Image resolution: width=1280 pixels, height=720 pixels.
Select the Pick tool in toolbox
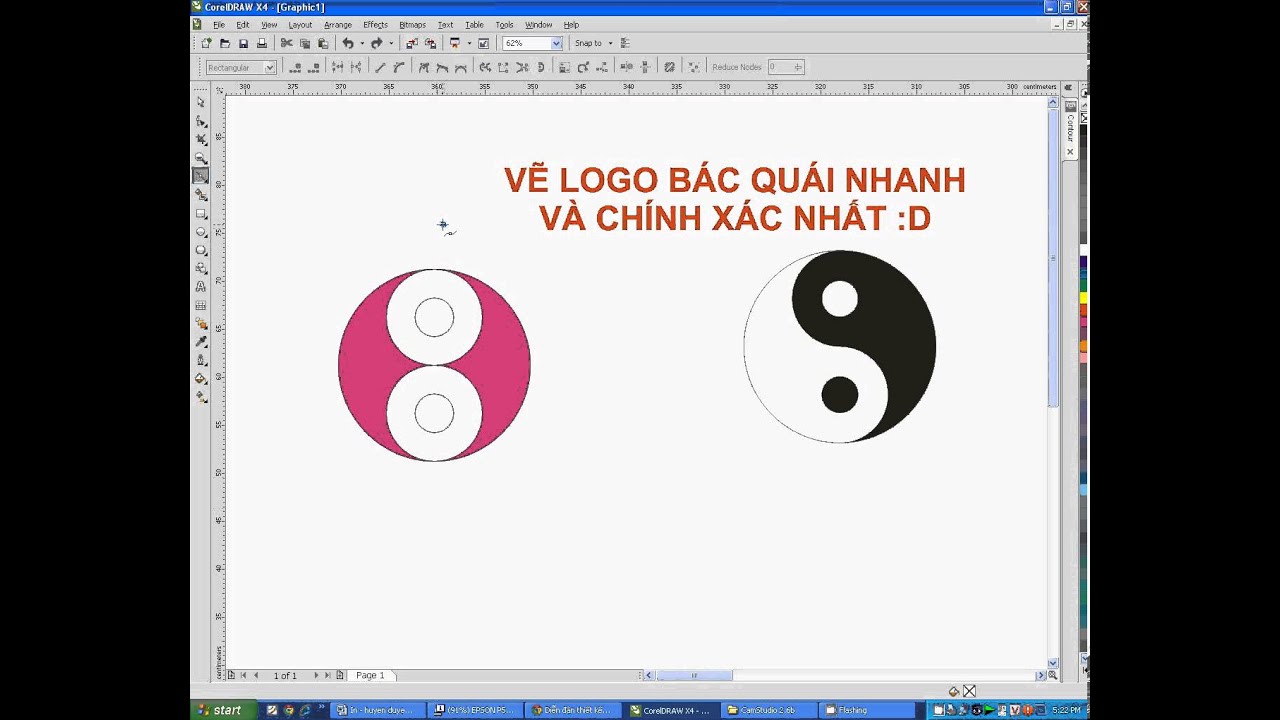(201, 102)
